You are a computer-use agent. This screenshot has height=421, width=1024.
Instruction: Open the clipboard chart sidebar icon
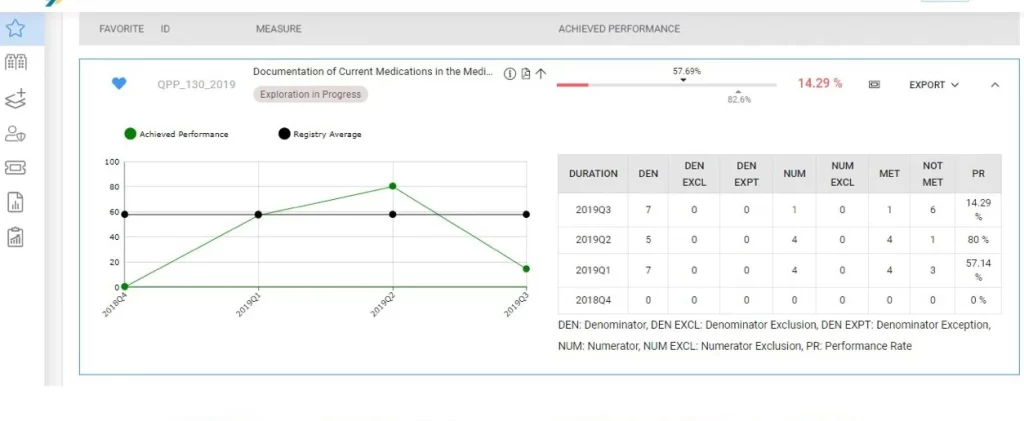pos(15,237)
